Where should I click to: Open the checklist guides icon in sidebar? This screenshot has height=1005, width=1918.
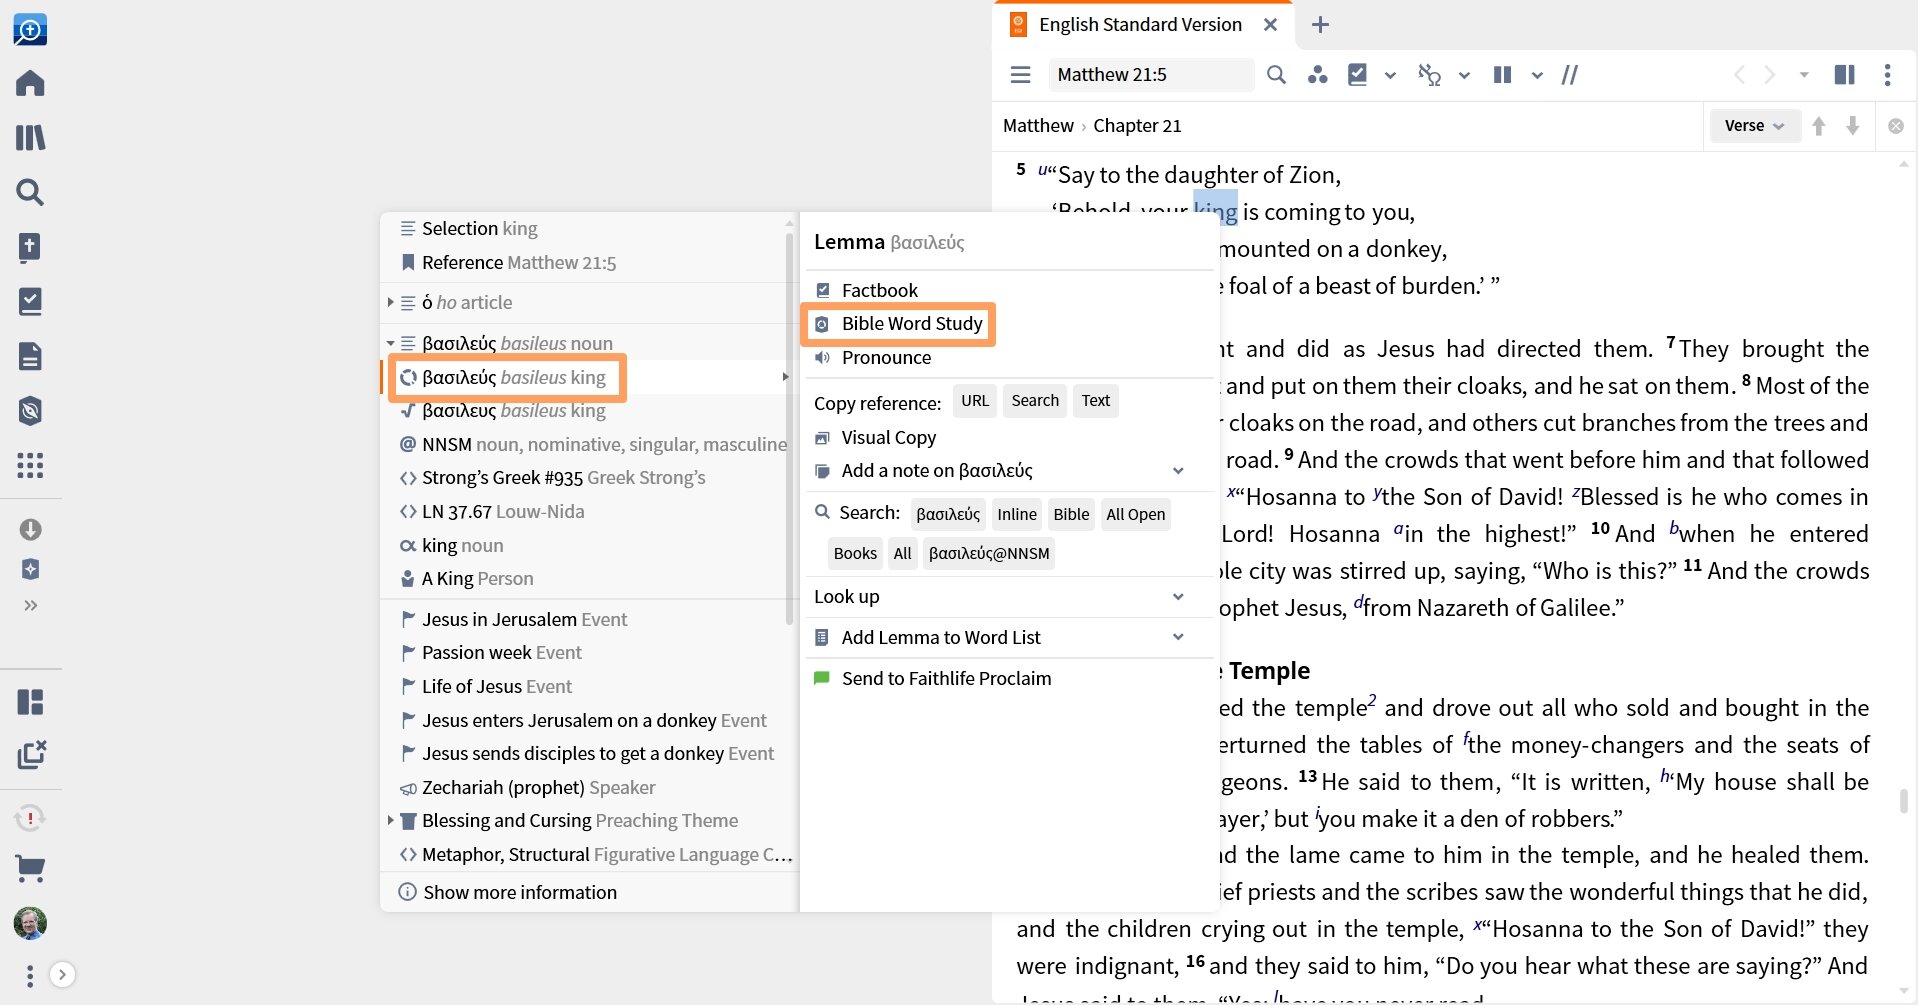[x=30, y=301]
